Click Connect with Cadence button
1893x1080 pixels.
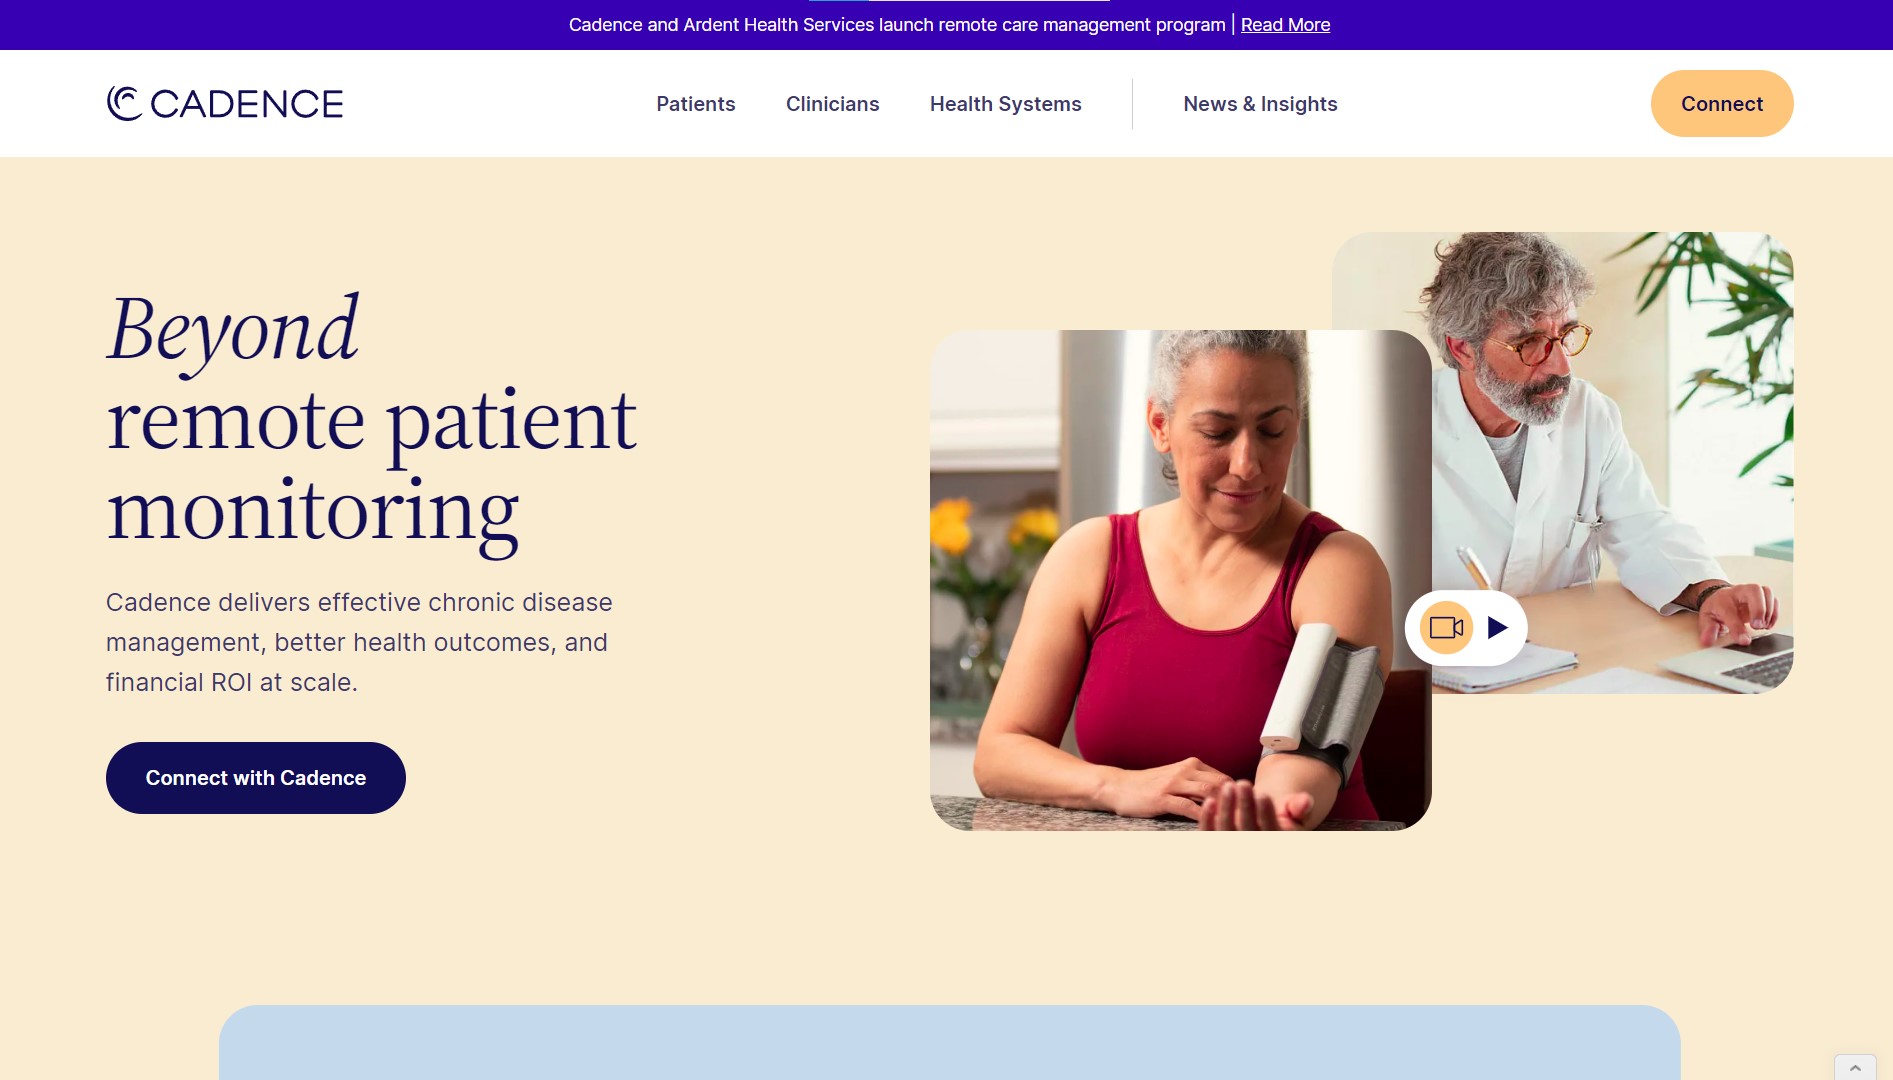pos(256,778)
